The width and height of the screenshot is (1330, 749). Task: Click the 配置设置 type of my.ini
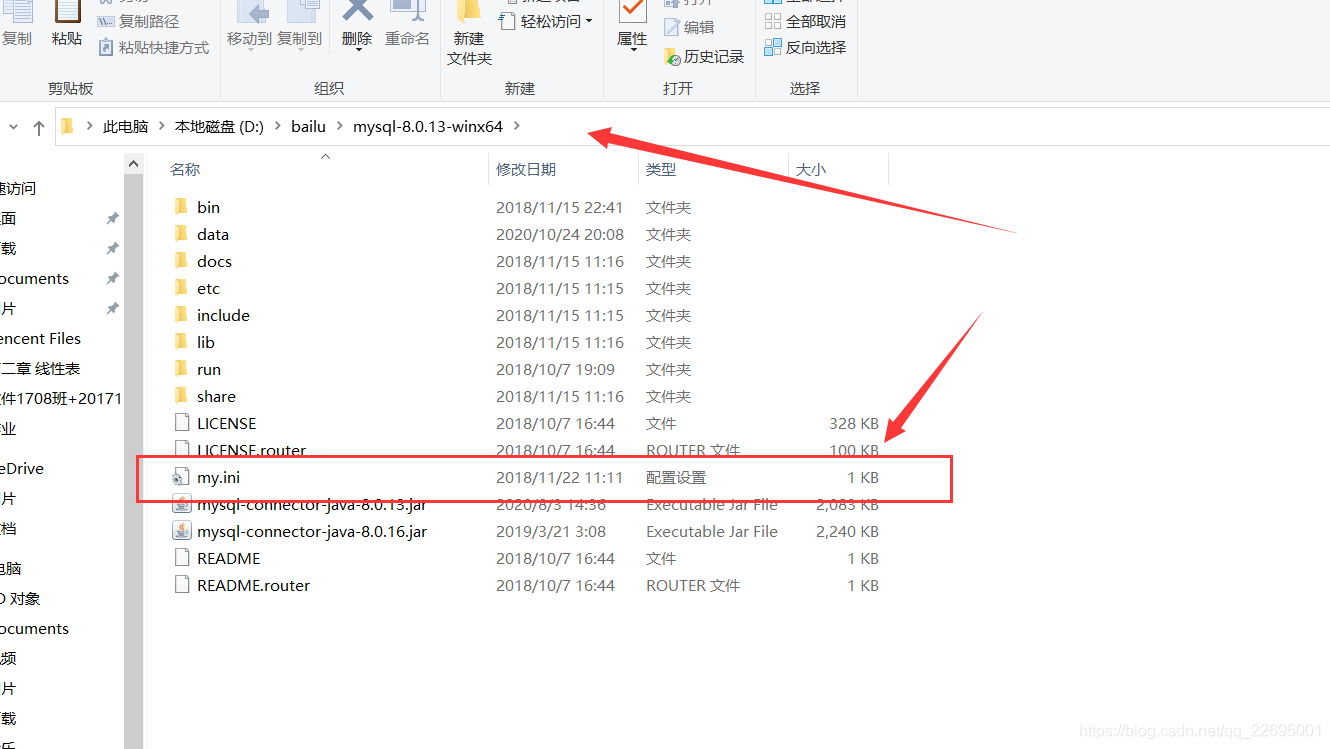pos(676,477)
